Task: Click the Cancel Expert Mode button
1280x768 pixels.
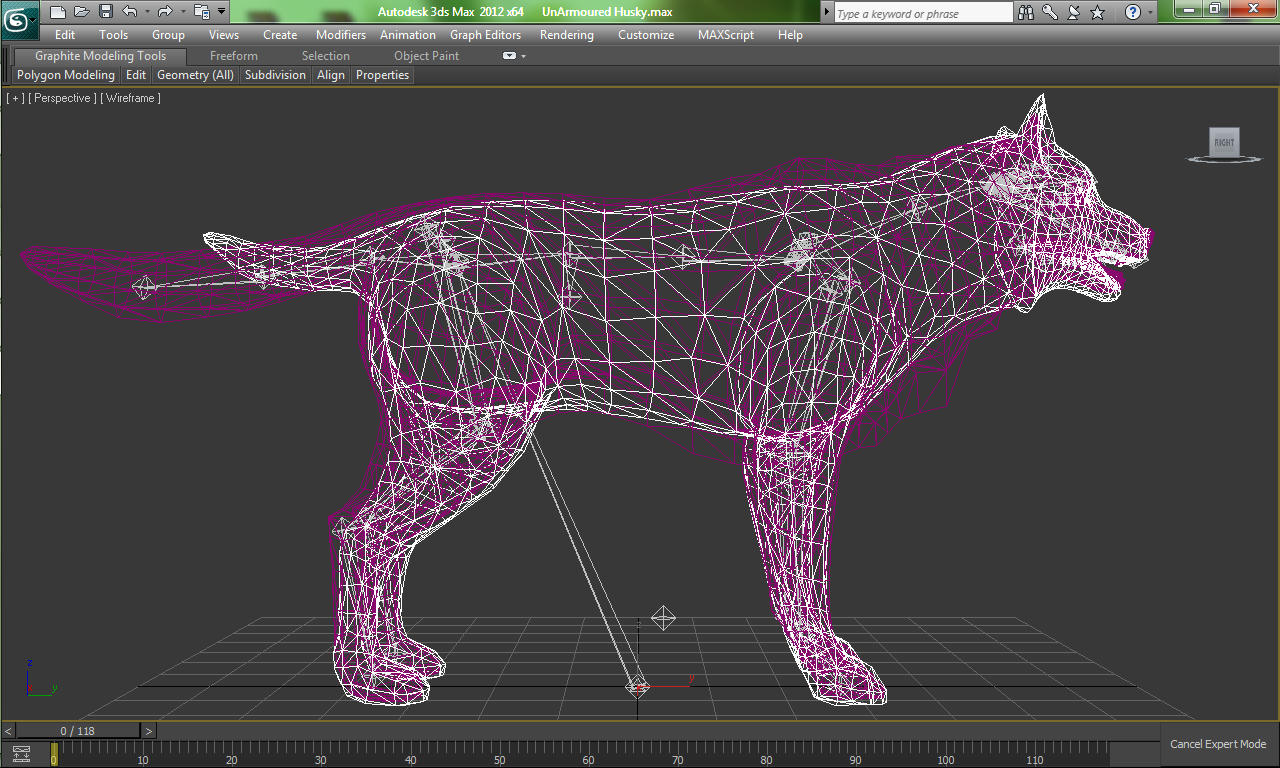Action: click(1218, 744)
